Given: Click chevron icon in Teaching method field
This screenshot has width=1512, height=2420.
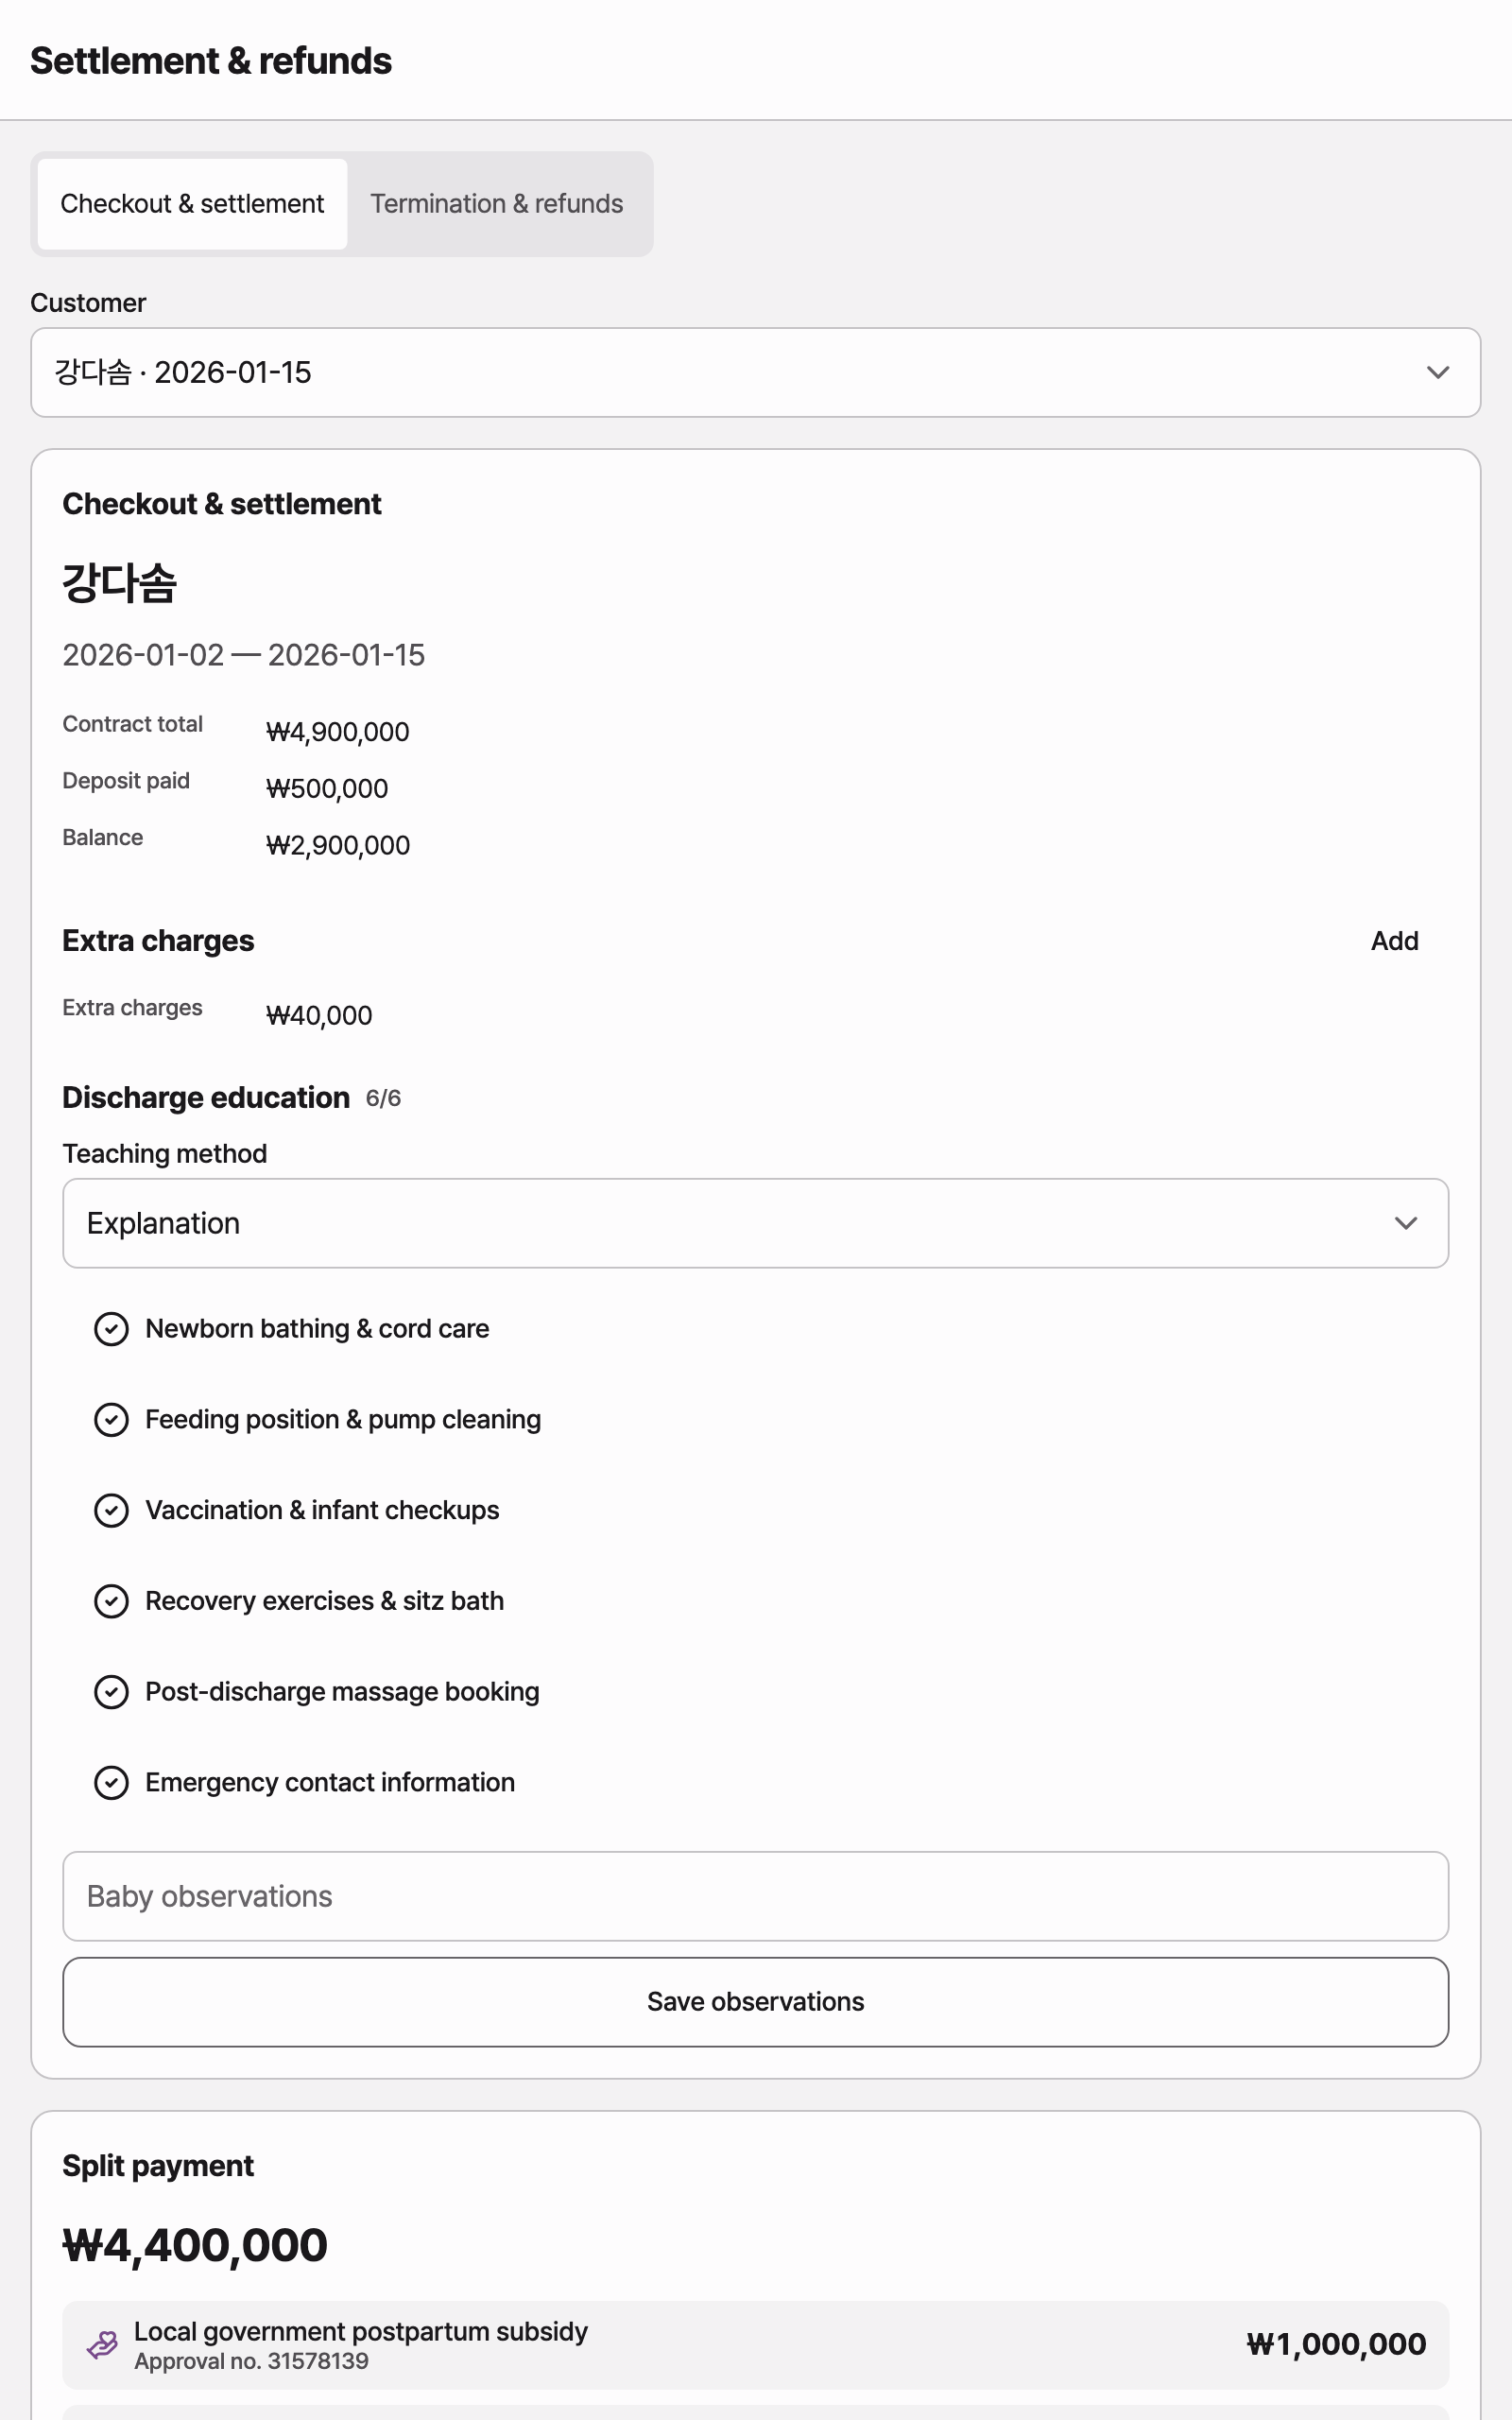Looking at the screenshot, I should (1405, 1223).
